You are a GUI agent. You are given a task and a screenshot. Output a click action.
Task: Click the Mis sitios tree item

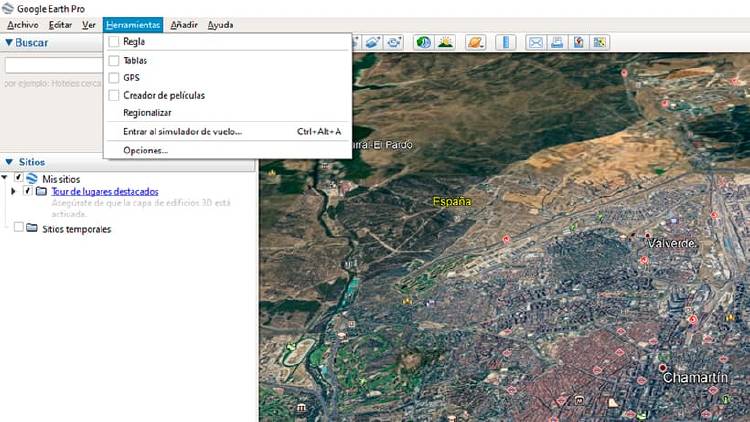pos(60,178)
